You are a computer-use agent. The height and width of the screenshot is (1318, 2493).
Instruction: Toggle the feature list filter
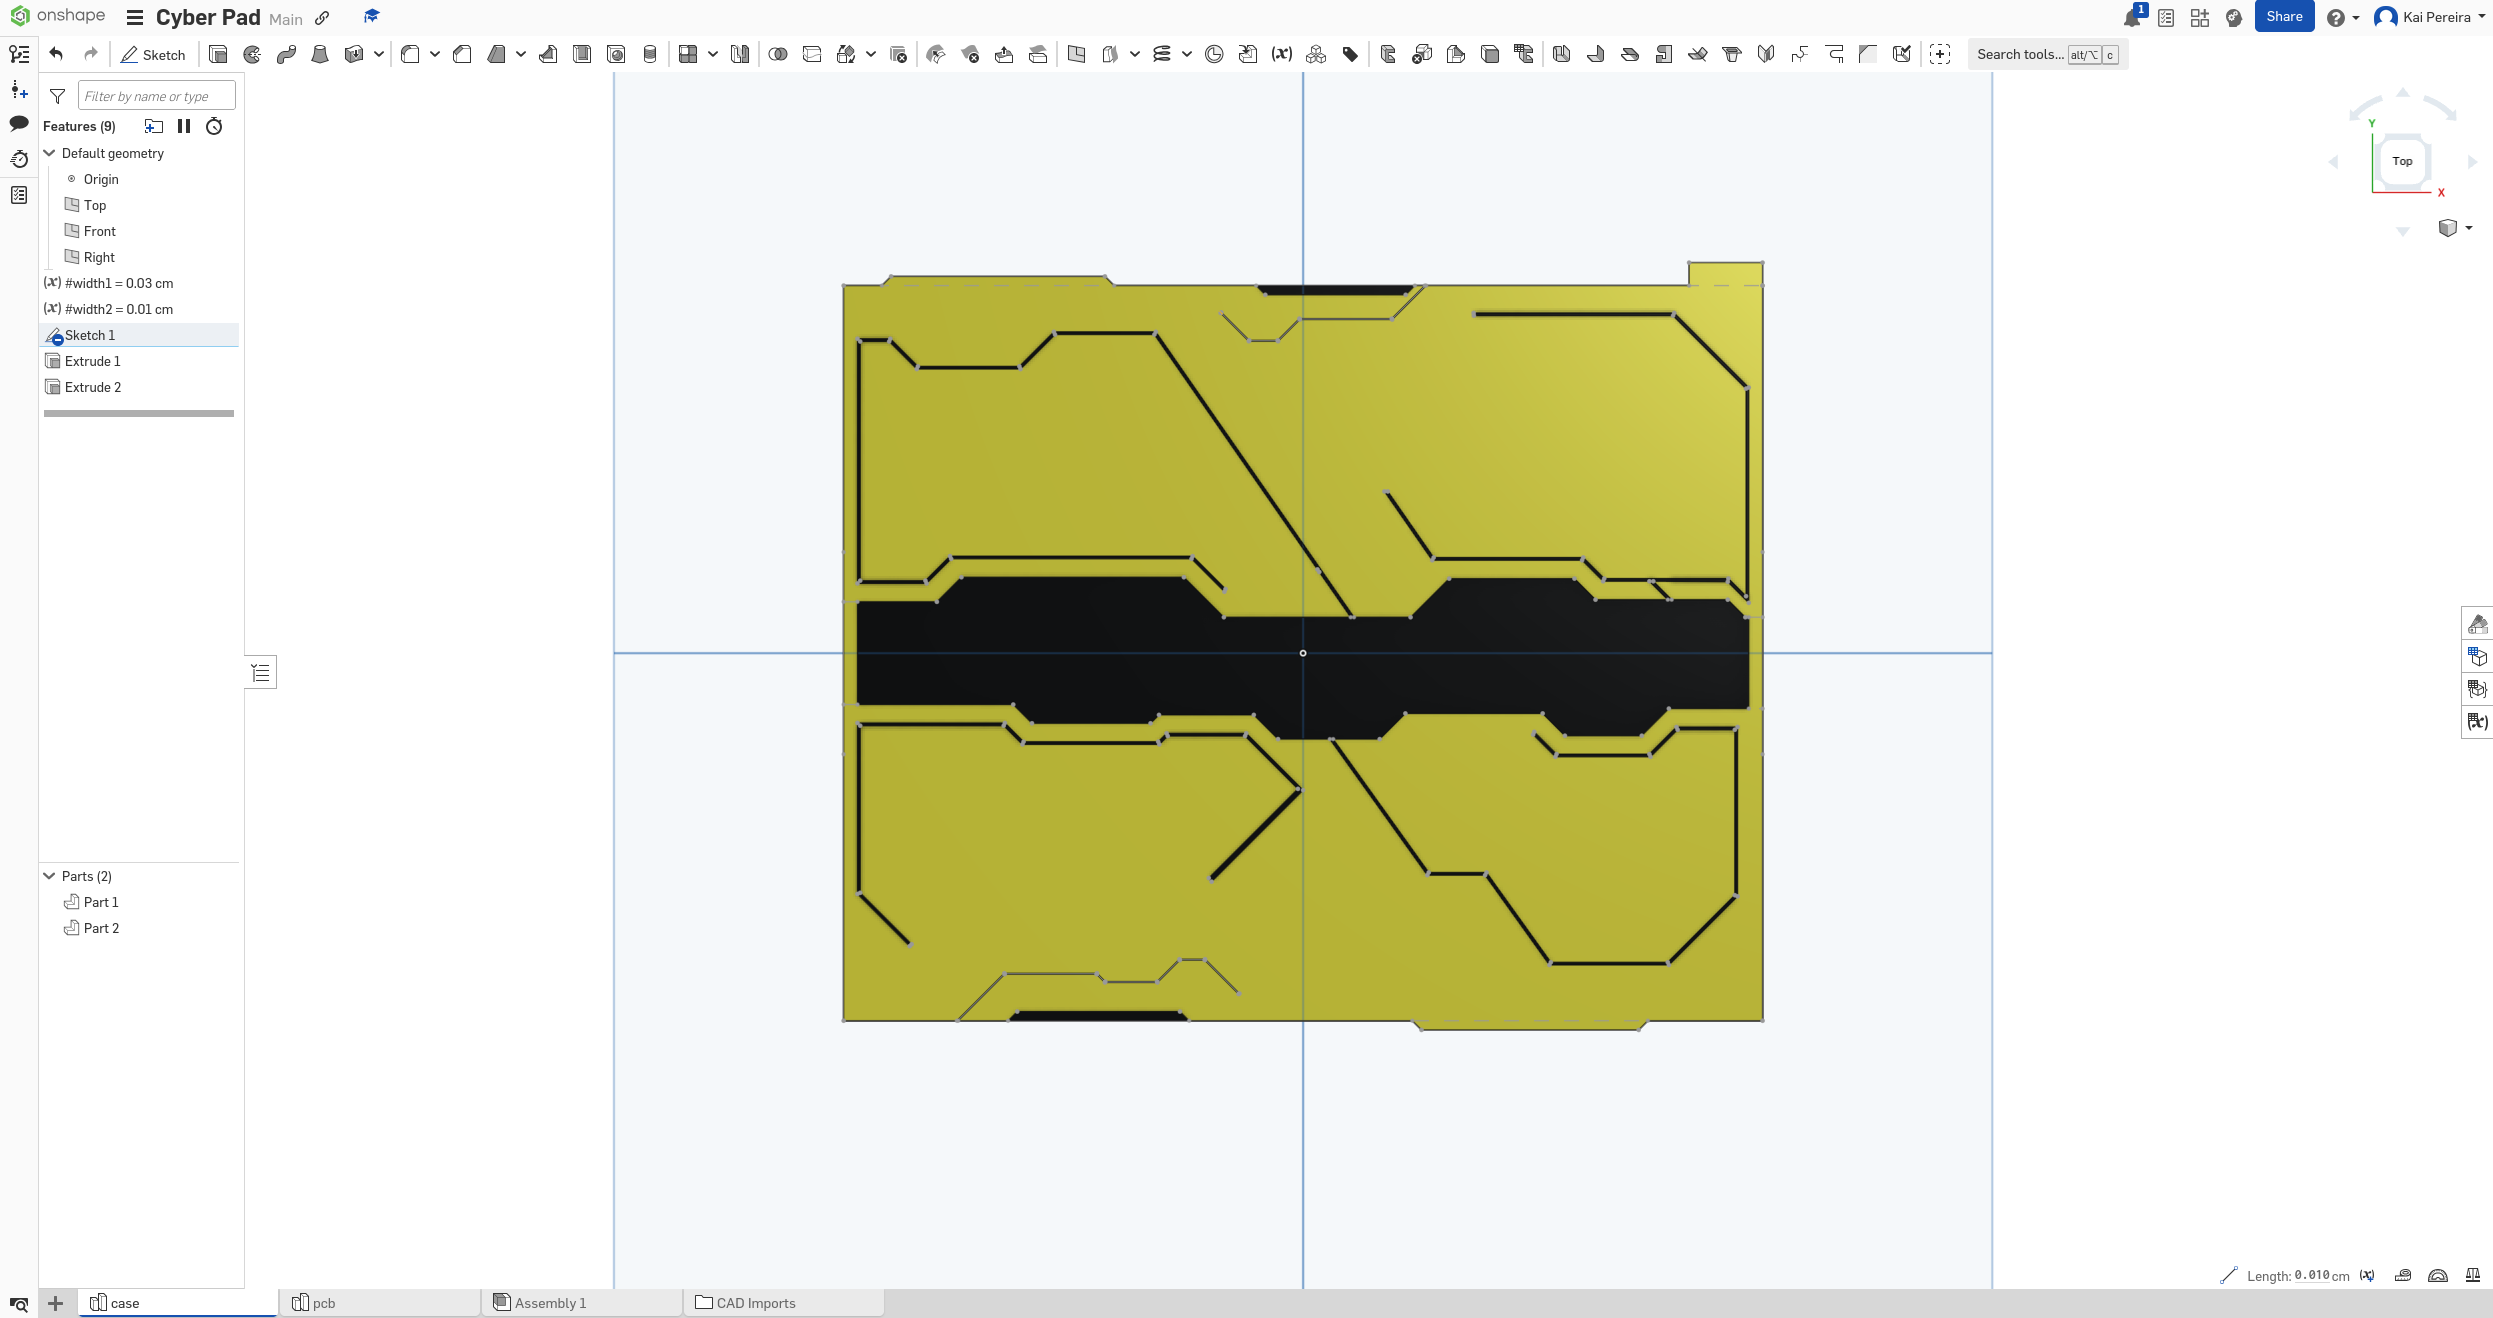(x=57, y=96)
